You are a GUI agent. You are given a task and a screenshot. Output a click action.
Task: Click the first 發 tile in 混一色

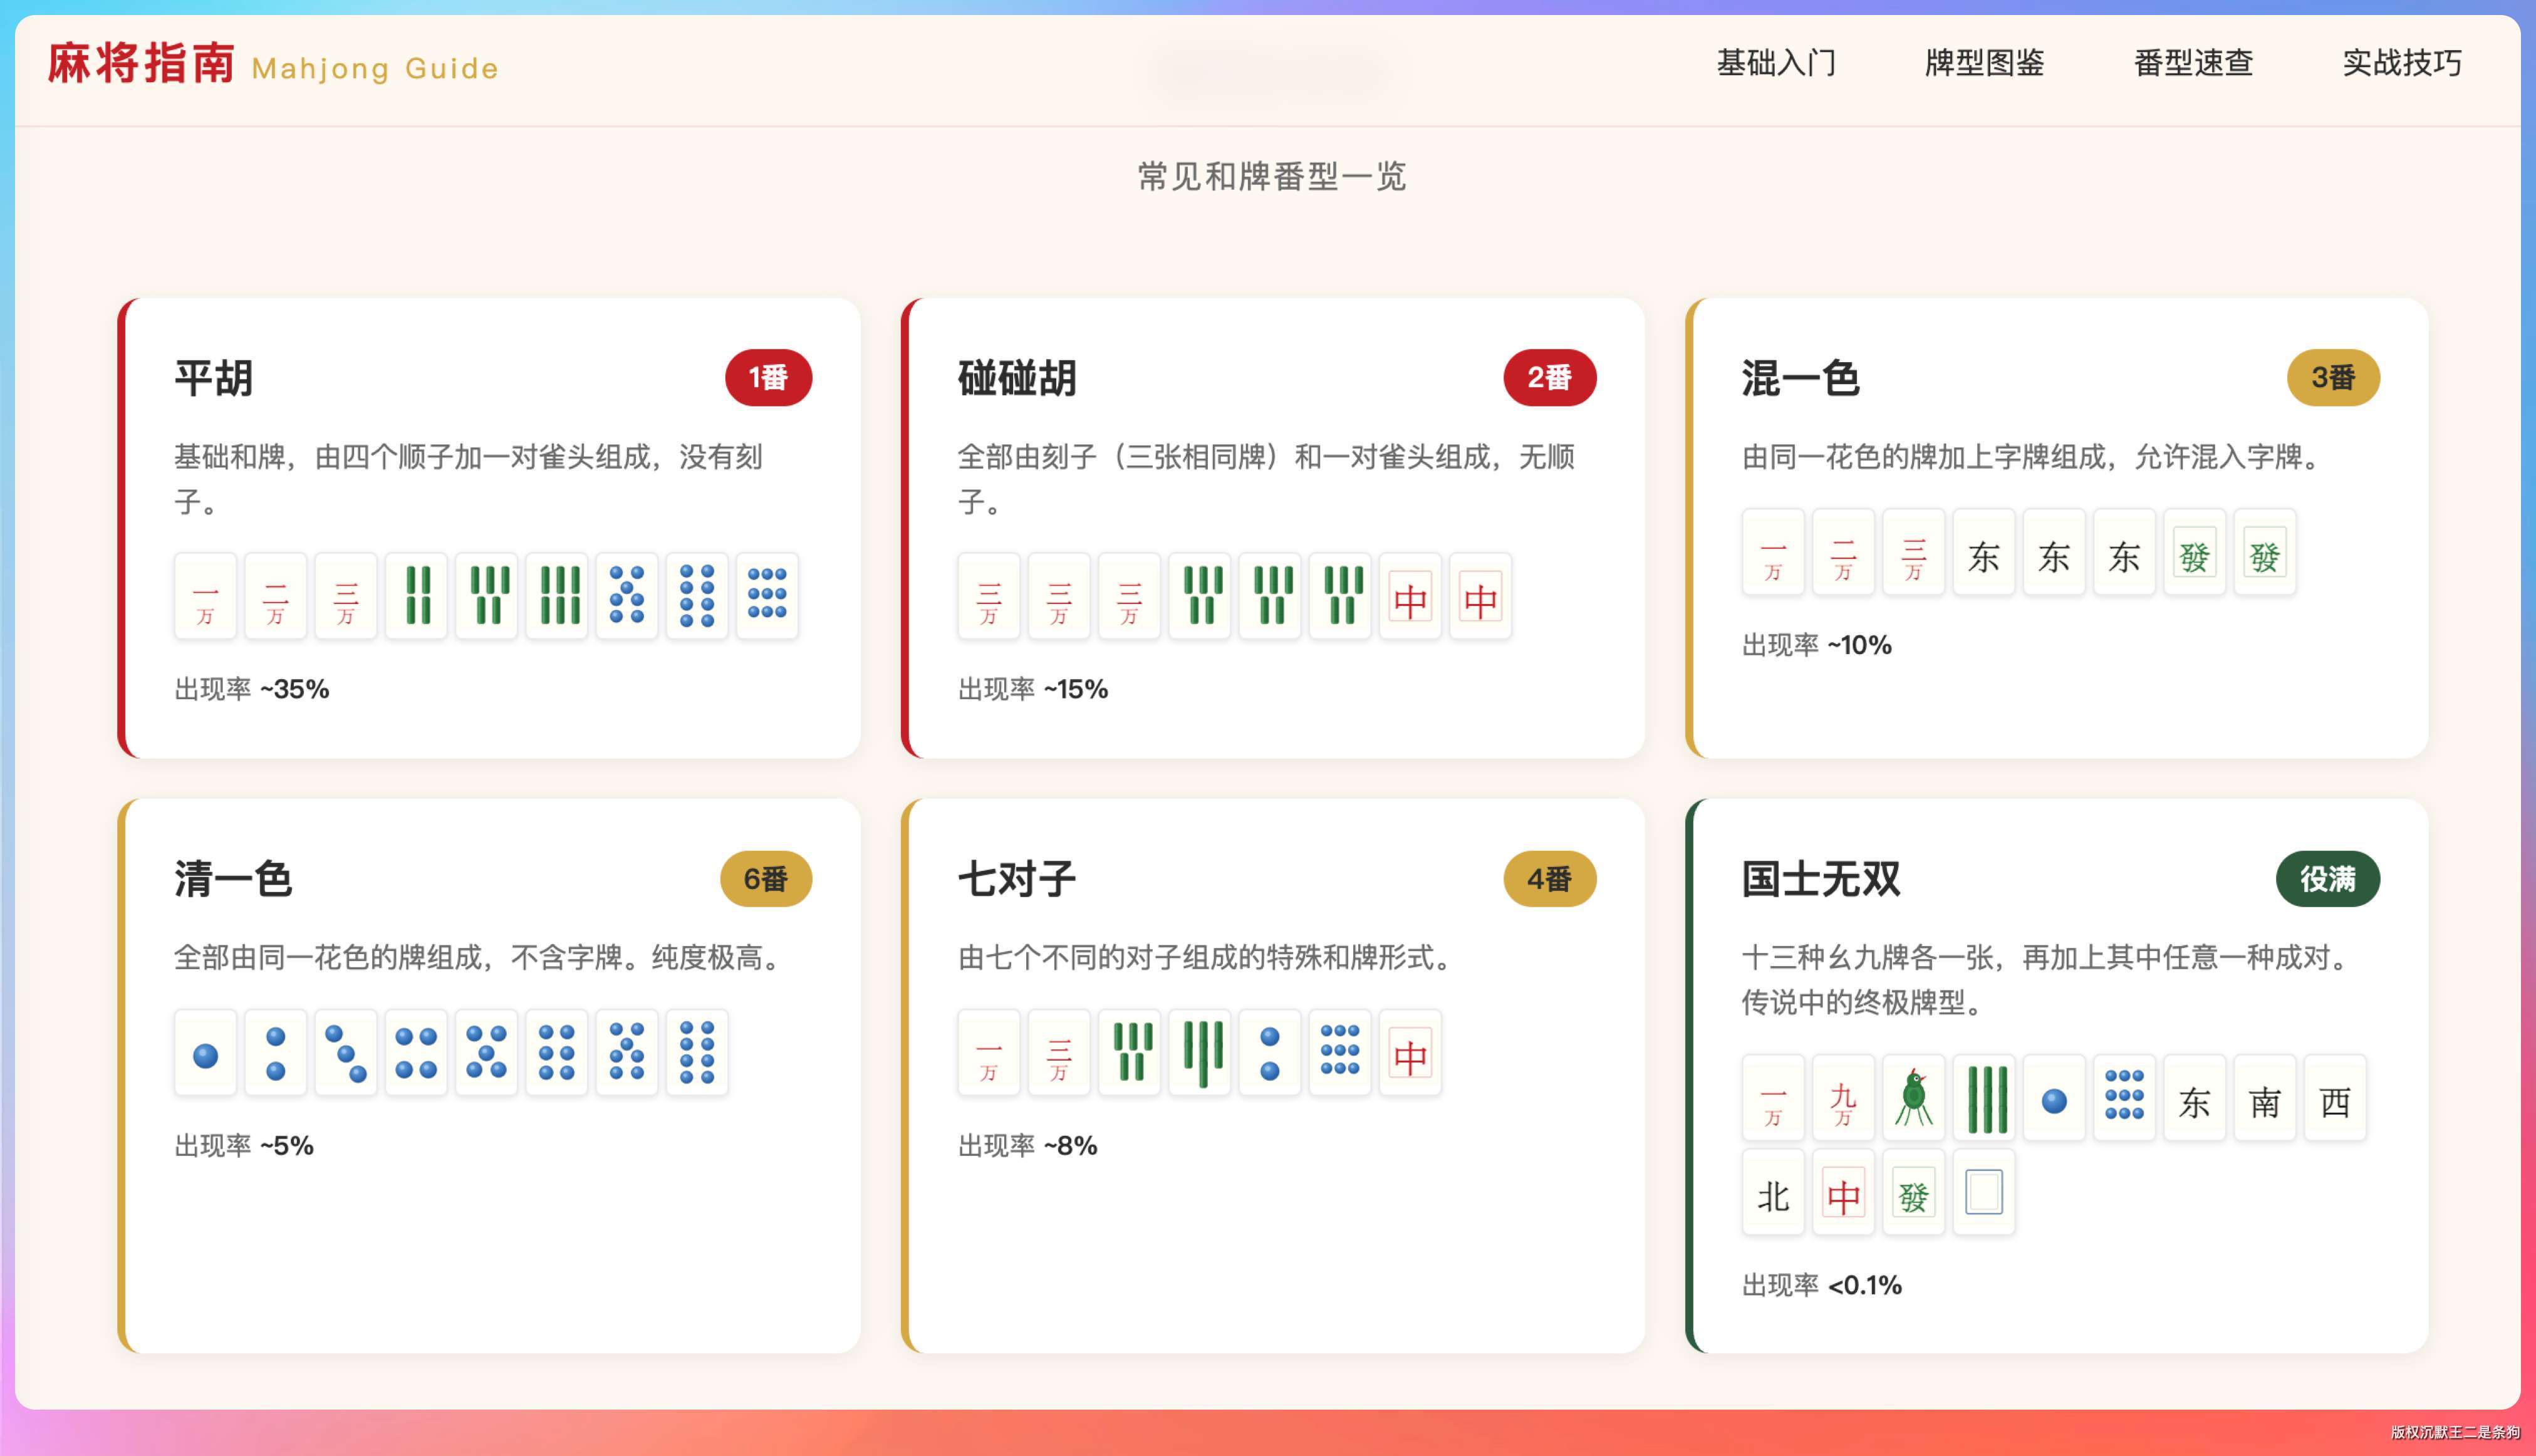pyautogui.click(x=2194, y=552)
